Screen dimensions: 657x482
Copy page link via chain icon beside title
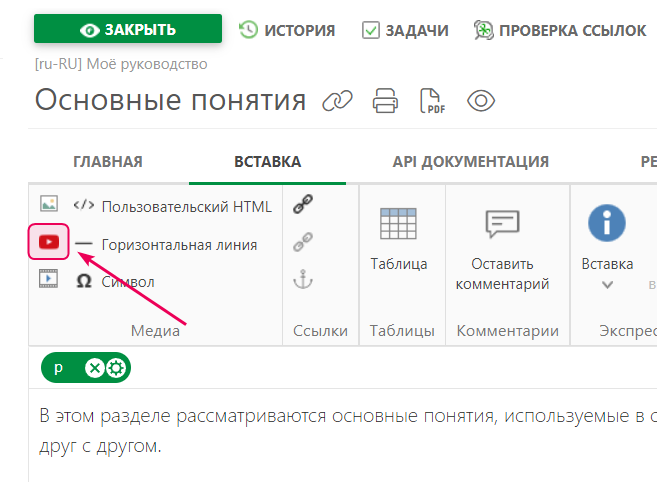[x=337, y=101]
